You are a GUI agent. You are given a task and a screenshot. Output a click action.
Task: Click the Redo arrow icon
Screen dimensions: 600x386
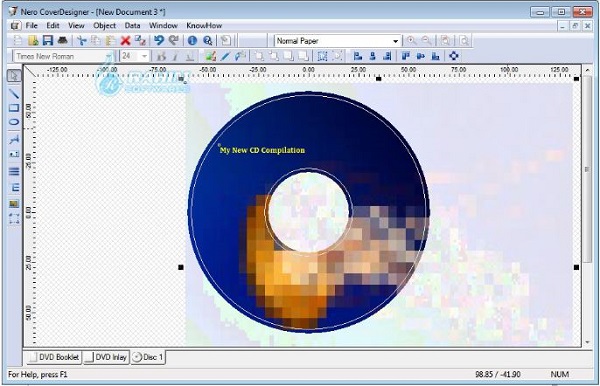click(174, 41)
